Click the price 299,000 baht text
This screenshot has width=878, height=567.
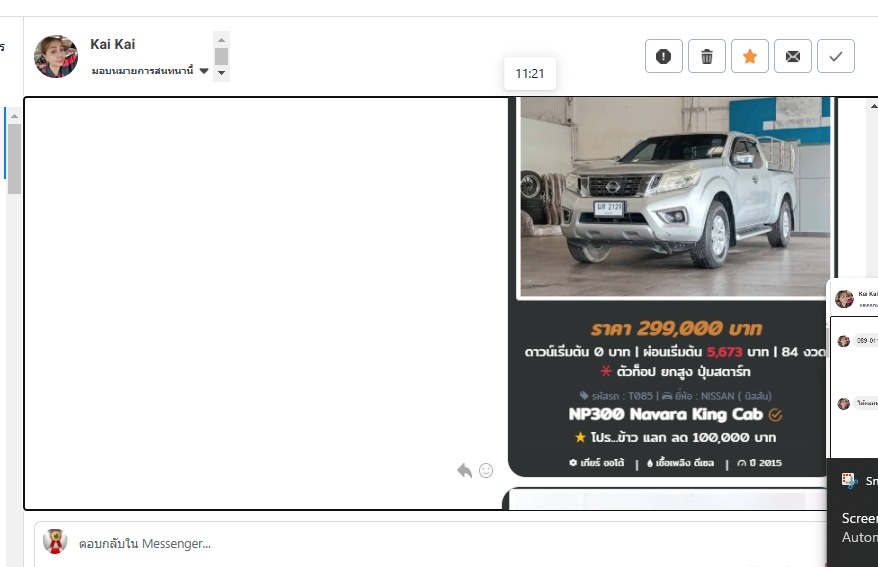tap(676, 329)
